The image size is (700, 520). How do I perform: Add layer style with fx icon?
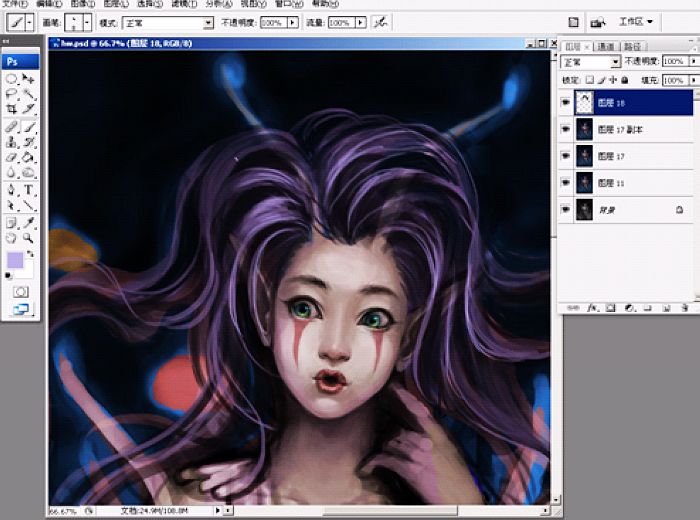point(592,308)
